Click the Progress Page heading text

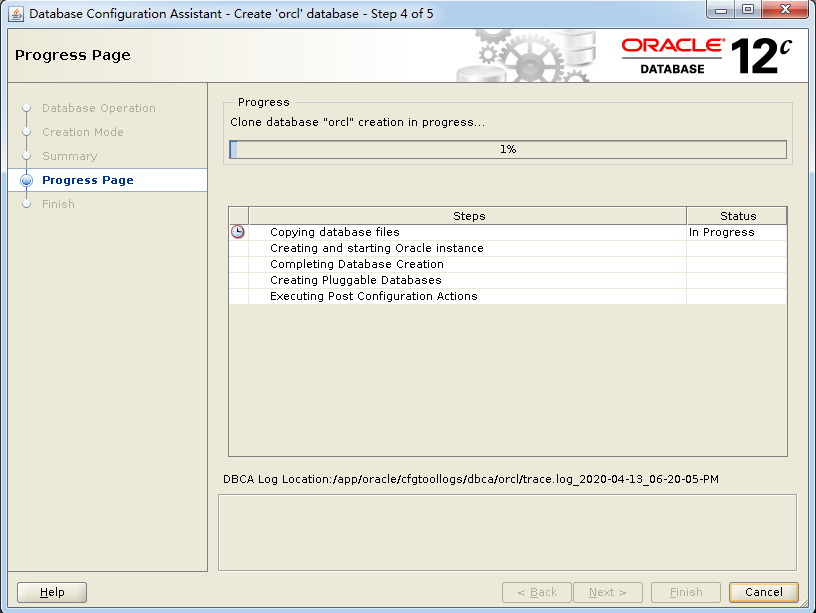[x=73, y=55]
